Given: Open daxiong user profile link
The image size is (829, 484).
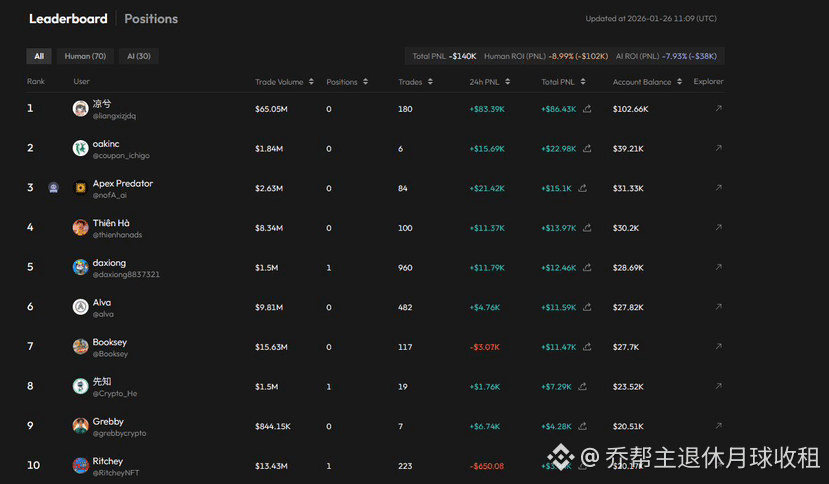Looking at the screenshot, I should pos(109,263).
